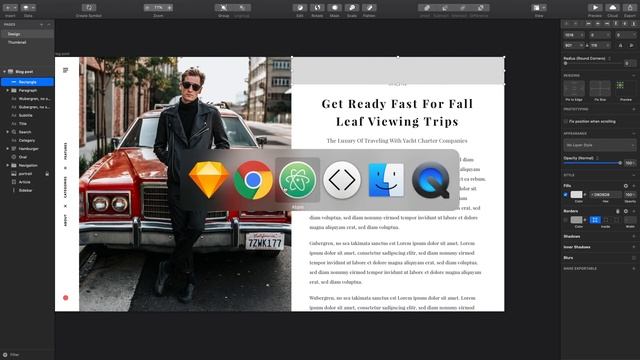The image size is (640, 360).
Task: Open the Data tool in the toolbar
Action: point(28,8)
